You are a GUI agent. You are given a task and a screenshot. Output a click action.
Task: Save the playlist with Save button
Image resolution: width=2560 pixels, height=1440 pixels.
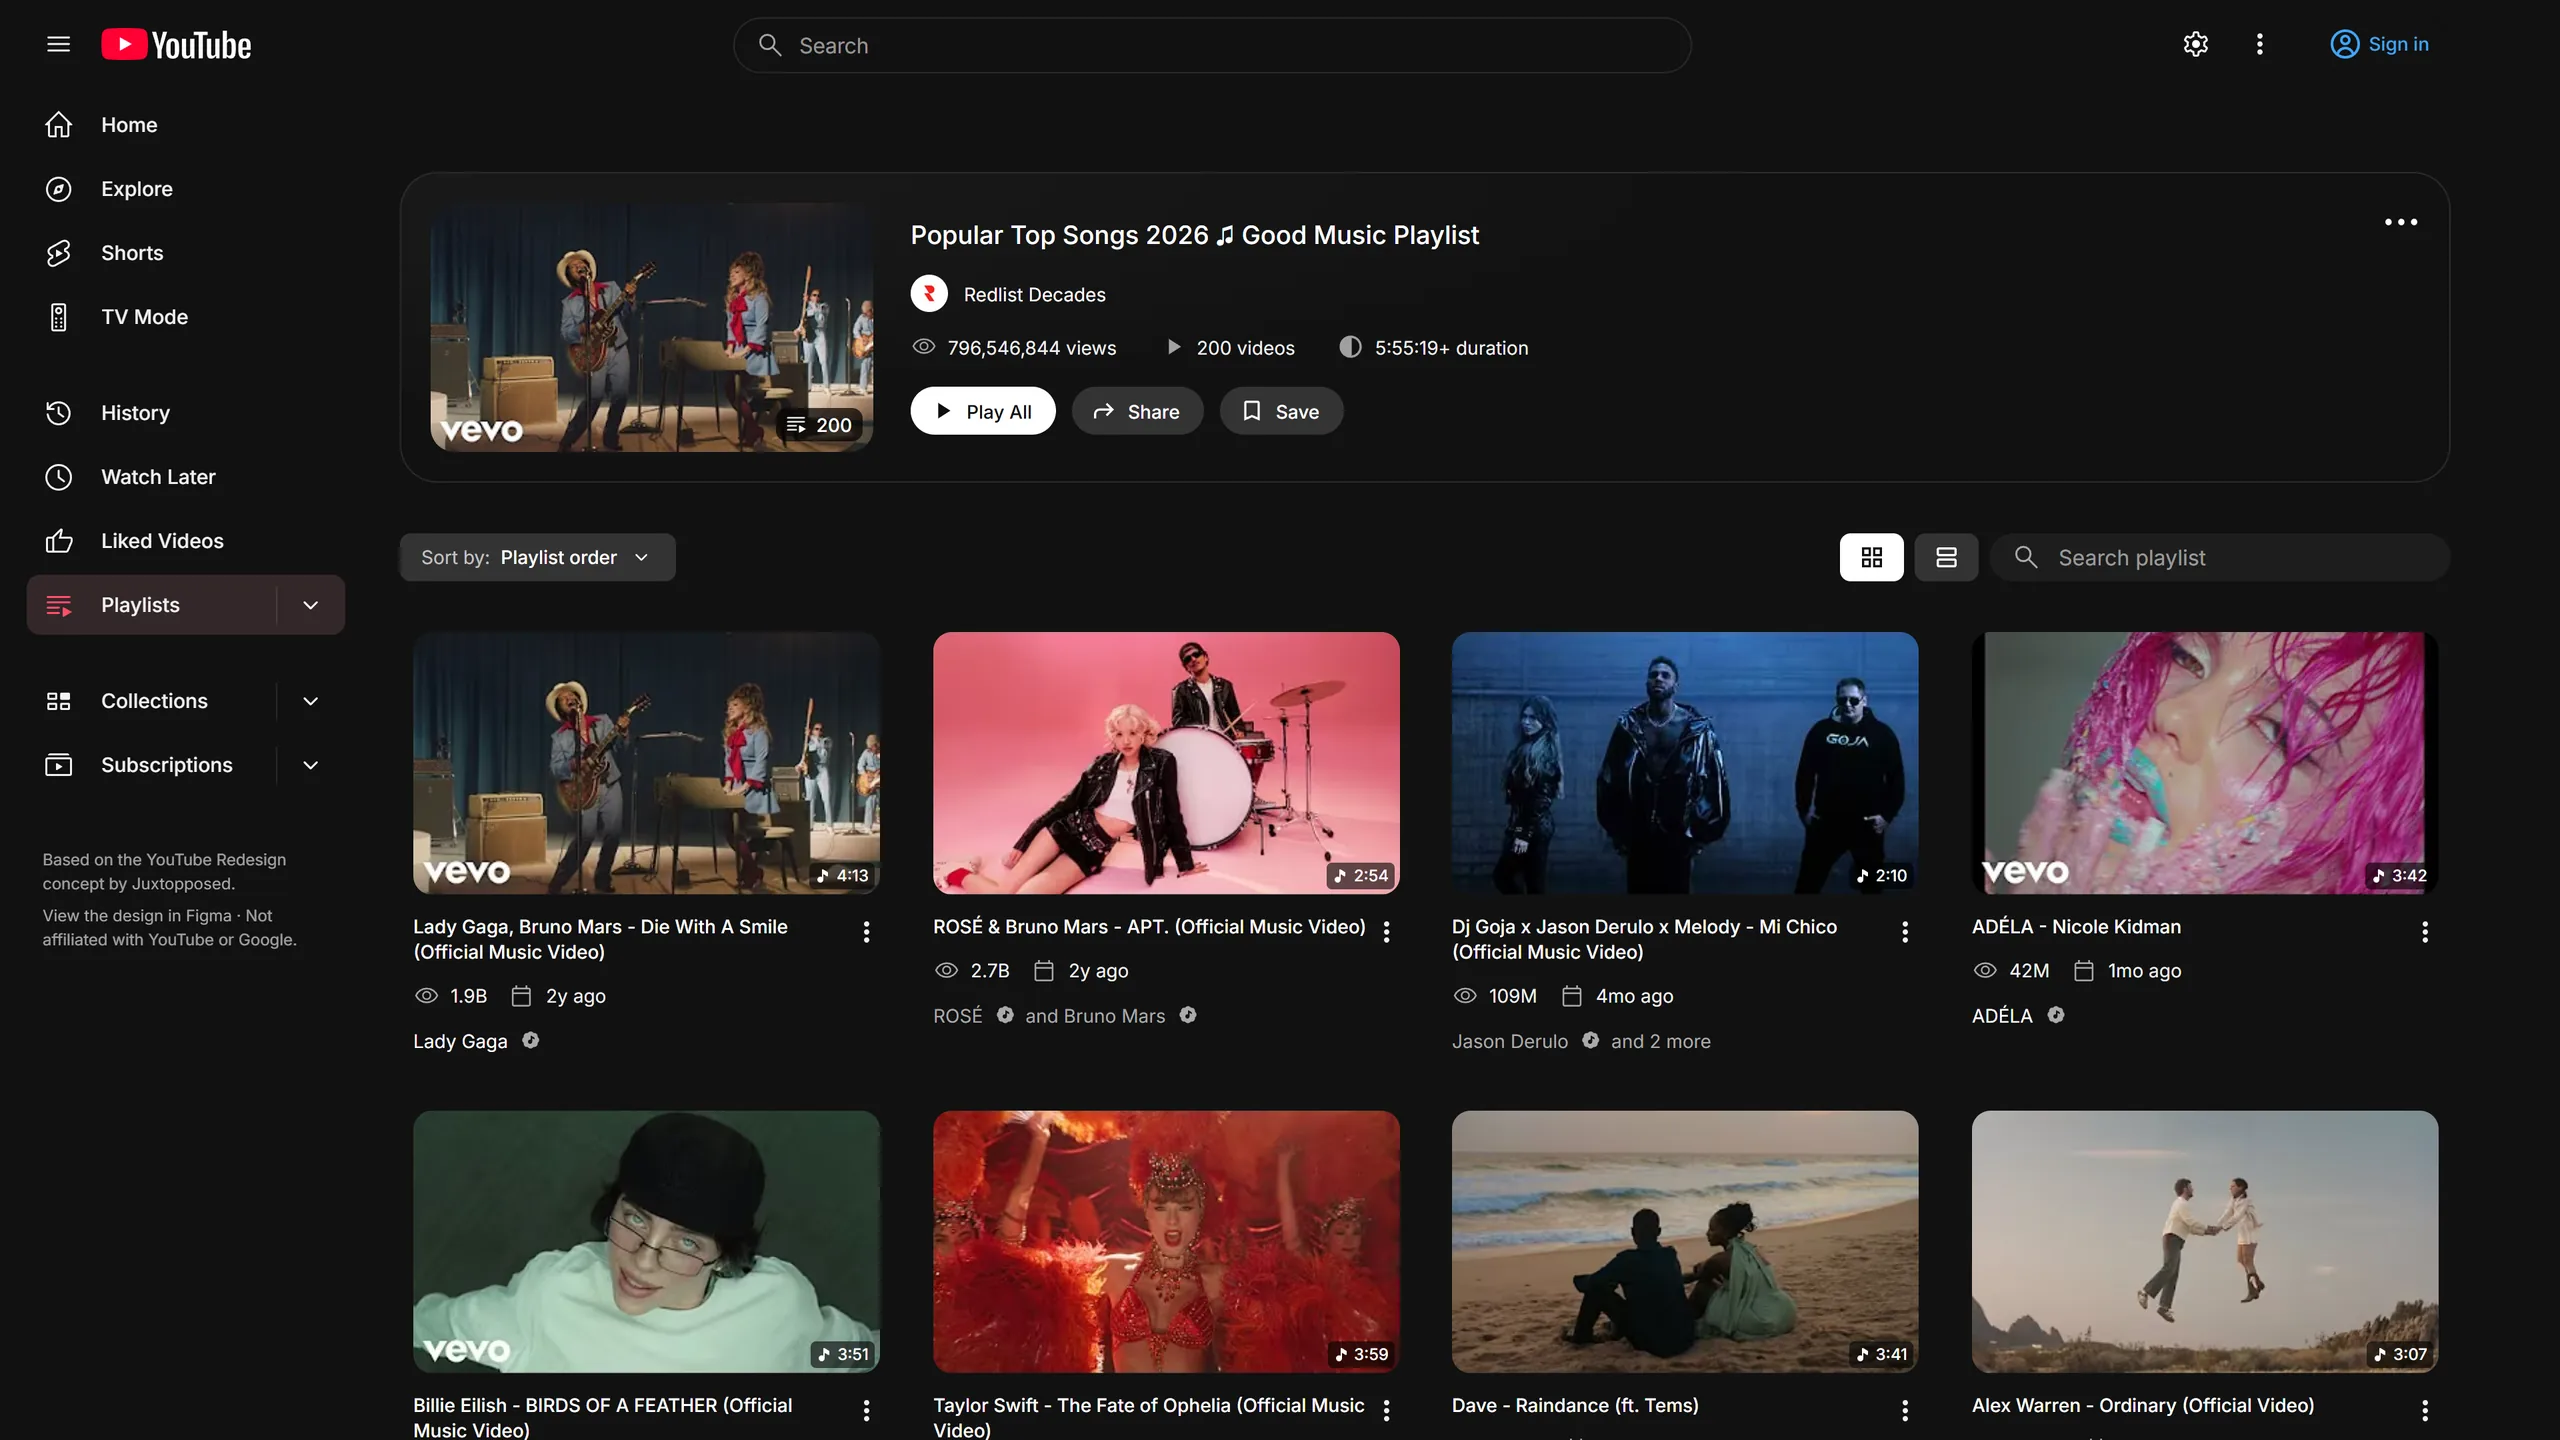(1281, 411)
